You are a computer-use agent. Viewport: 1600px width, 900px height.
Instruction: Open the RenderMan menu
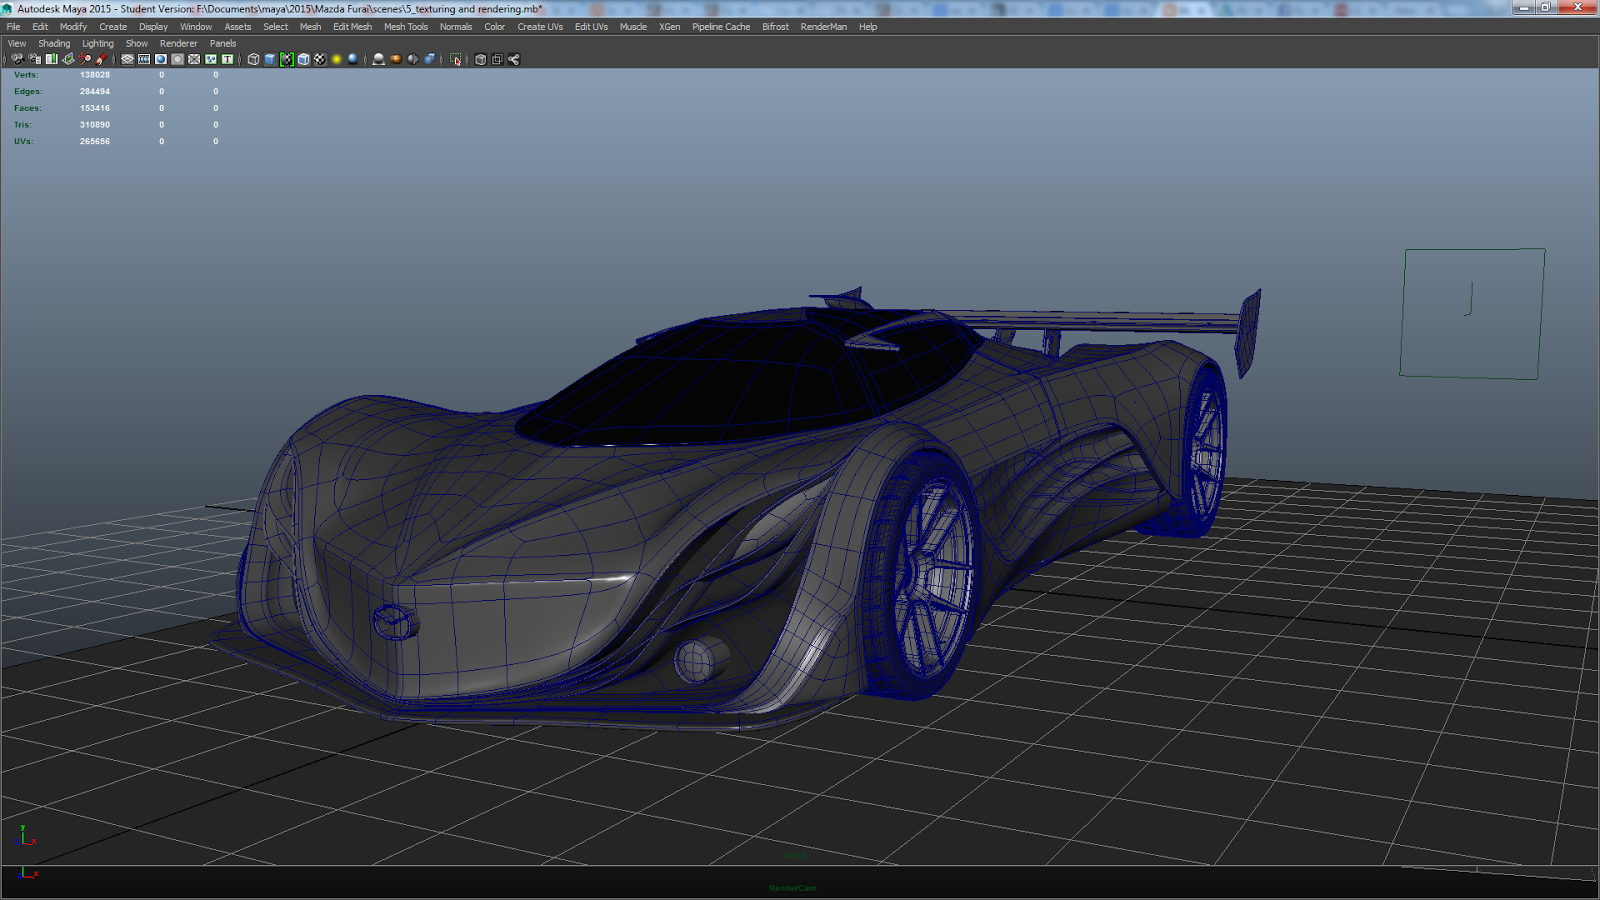[823, 27]
